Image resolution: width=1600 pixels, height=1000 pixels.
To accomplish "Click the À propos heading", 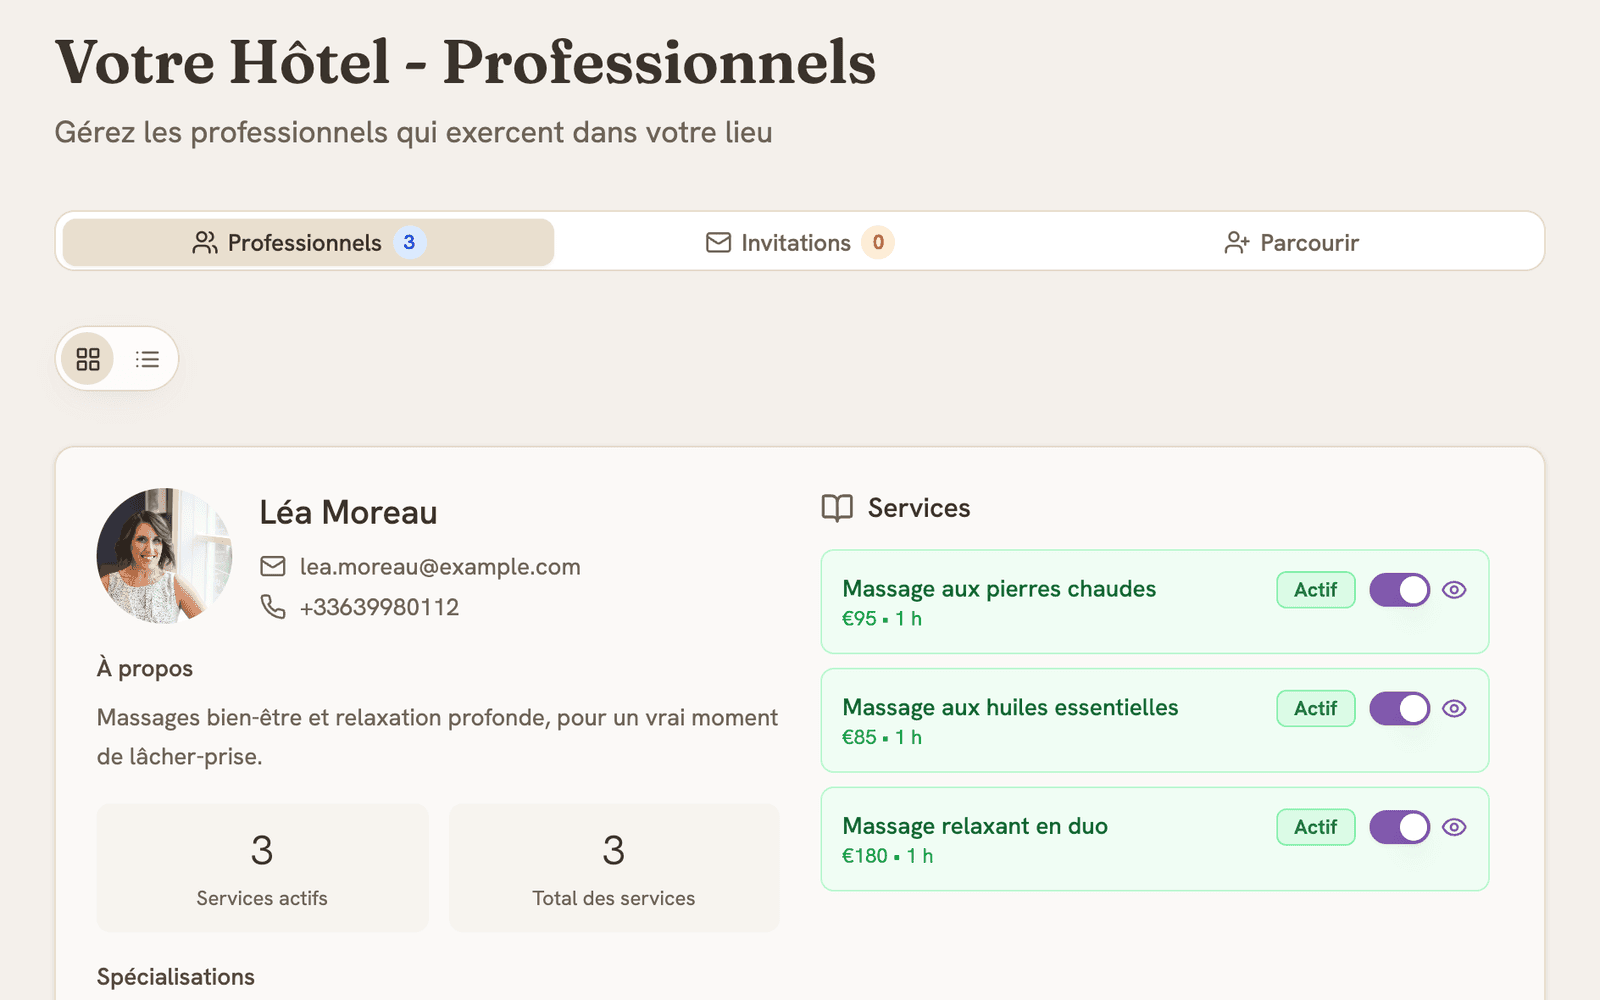I will [x=145, y=668].
